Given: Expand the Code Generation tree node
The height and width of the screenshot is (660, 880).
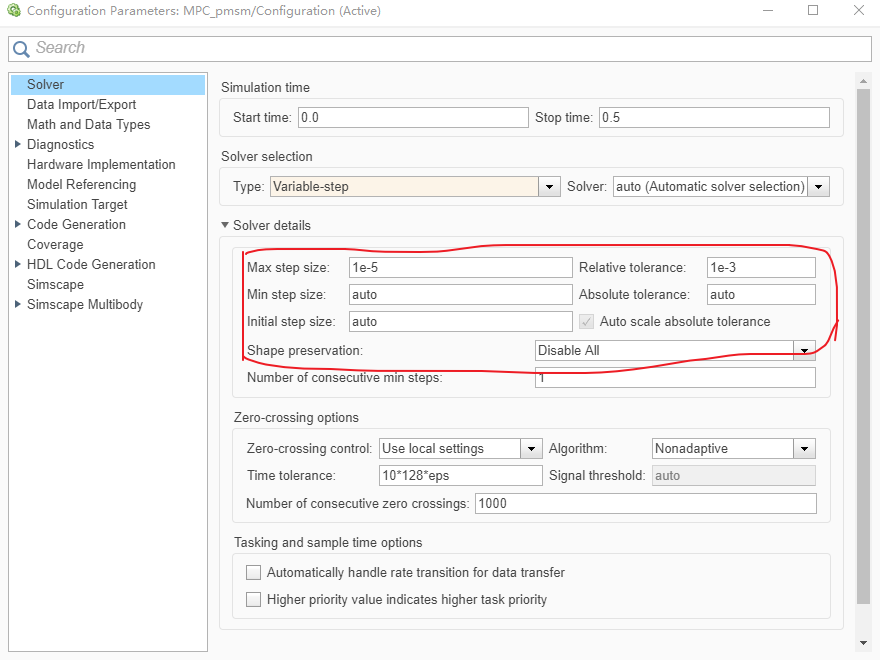Looking at the screenshot, I should pyautogui.click(x=18, y=224).
